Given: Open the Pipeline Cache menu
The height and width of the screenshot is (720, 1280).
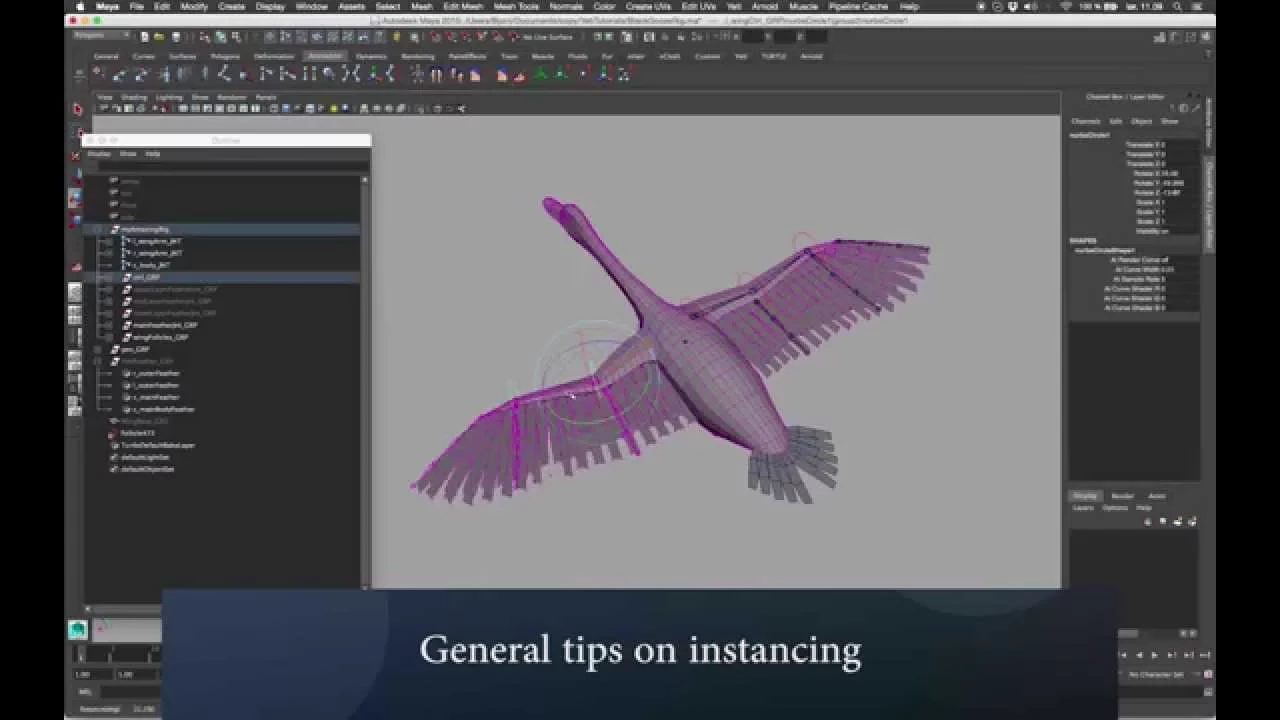Looking at the screenshot, I should point(861,6).
